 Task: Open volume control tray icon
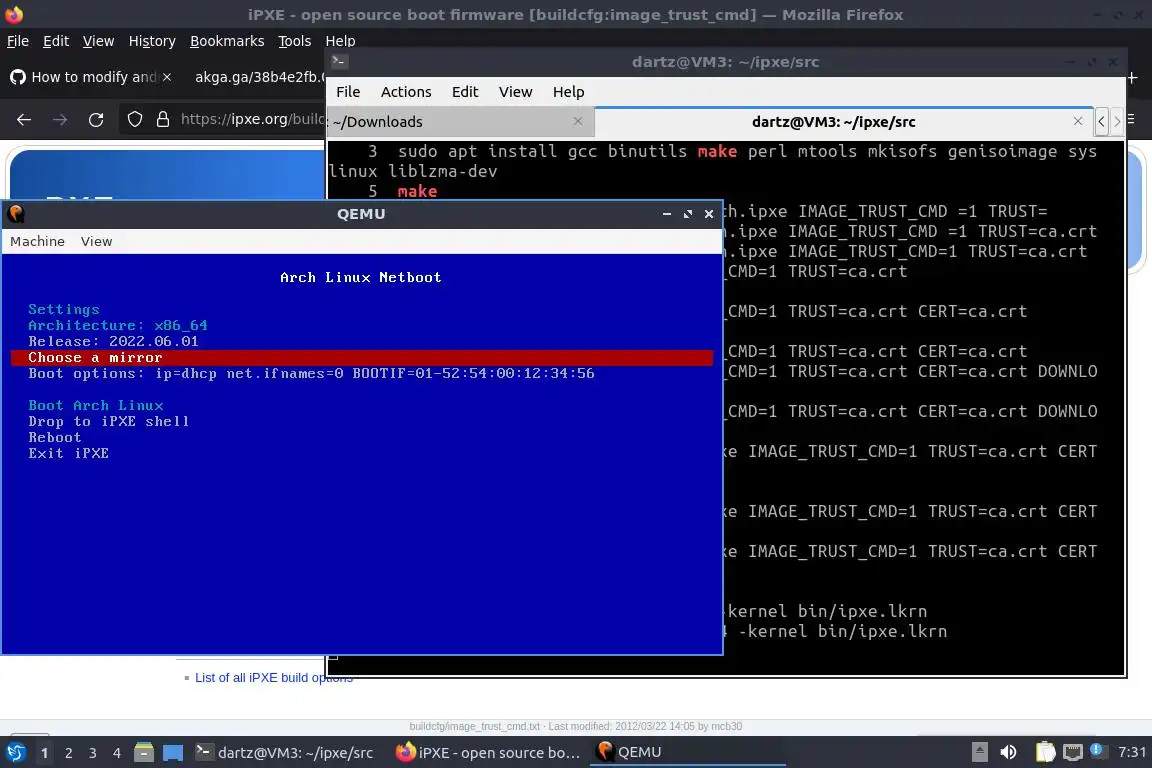click(1009, 752)
